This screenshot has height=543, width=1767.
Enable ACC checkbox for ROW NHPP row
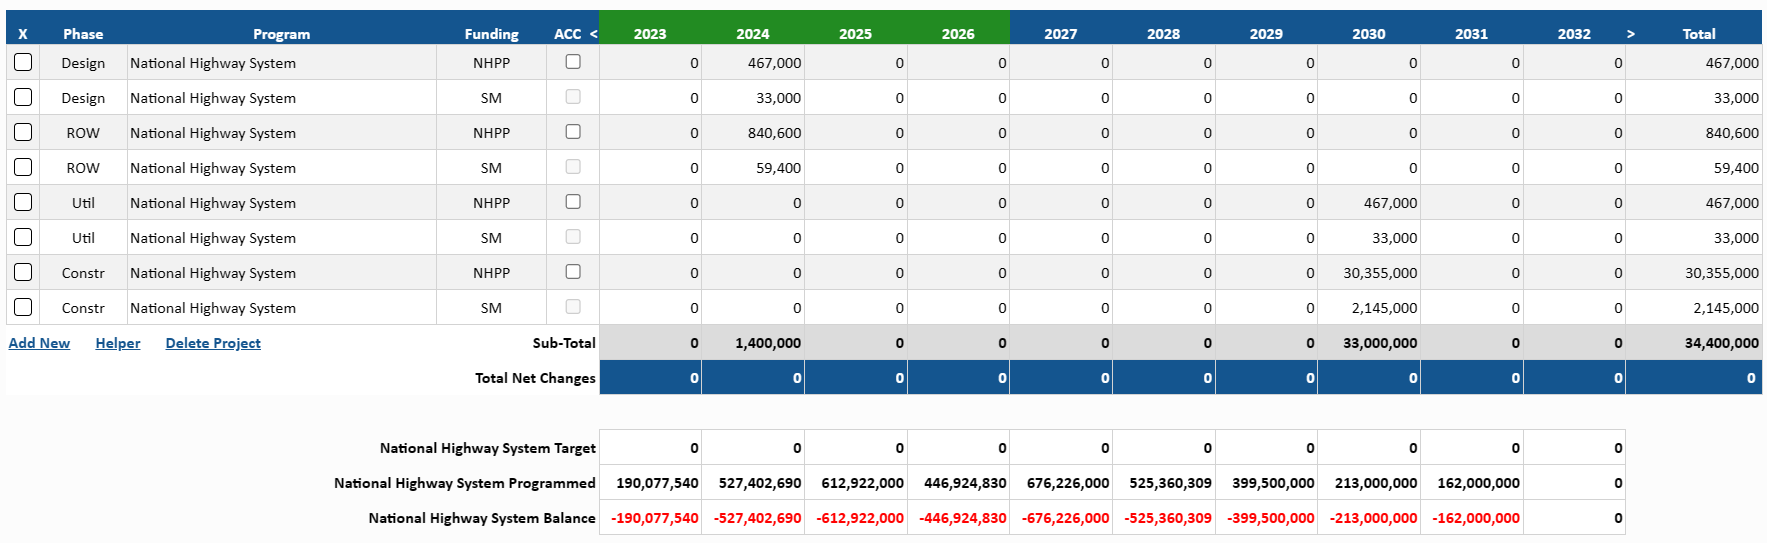[573, 131]
